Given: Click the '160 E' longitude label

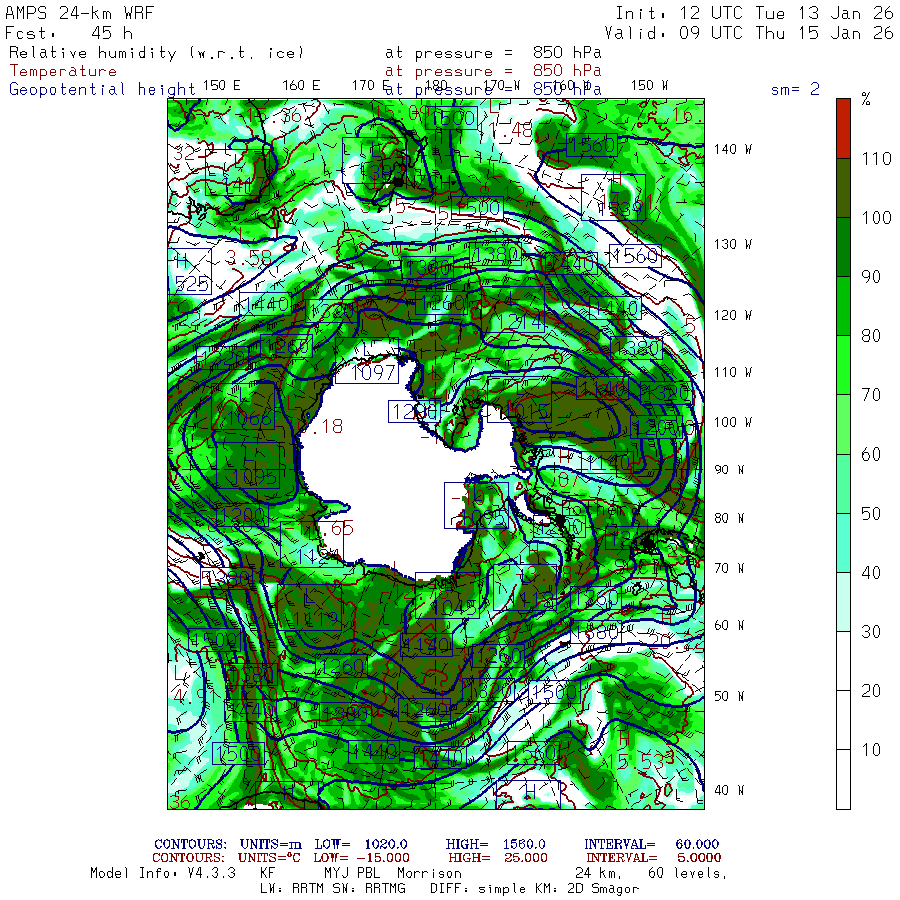Looking at the screenshot, I should pos(301,86).
